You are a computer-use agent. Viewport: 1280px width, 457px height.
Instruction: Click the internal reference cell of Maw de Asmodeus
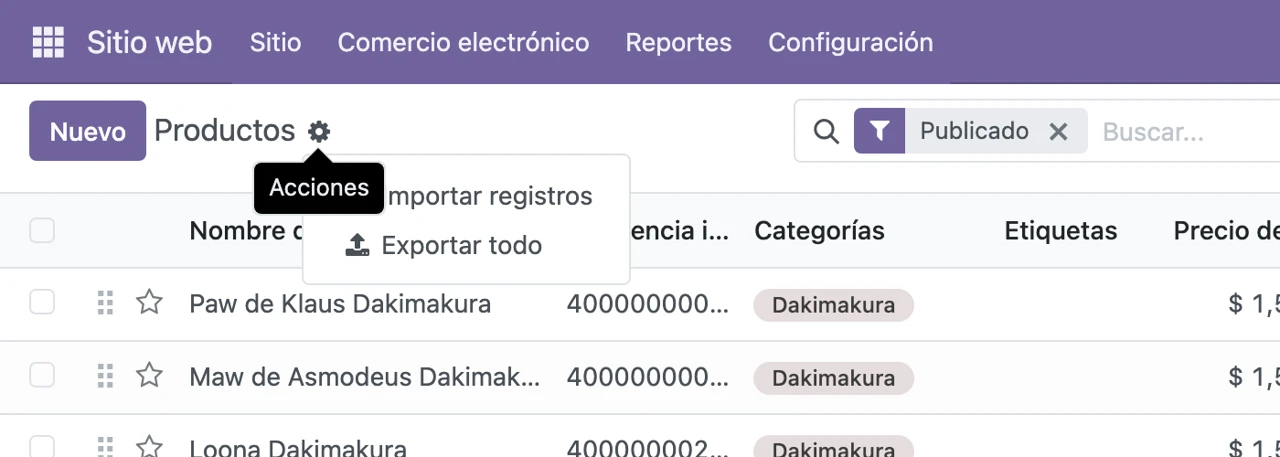[648, 377]
